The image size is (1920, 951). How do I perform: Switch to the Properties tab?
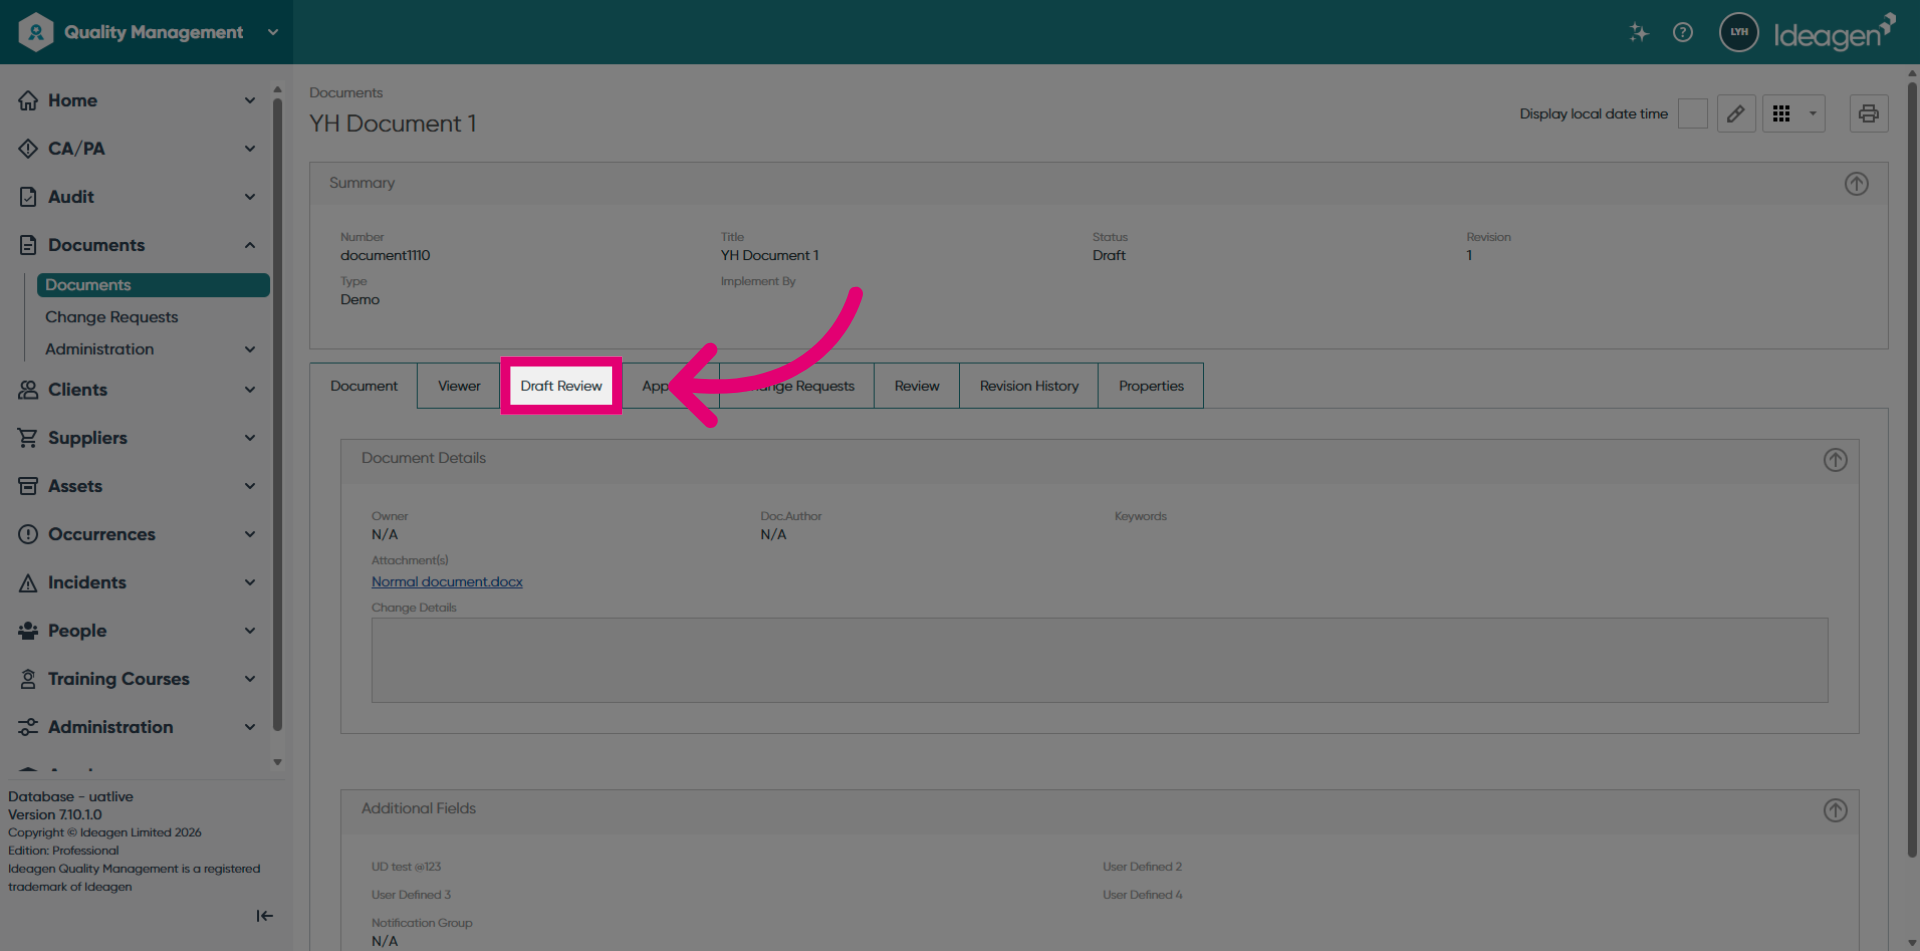(1151, 386)
